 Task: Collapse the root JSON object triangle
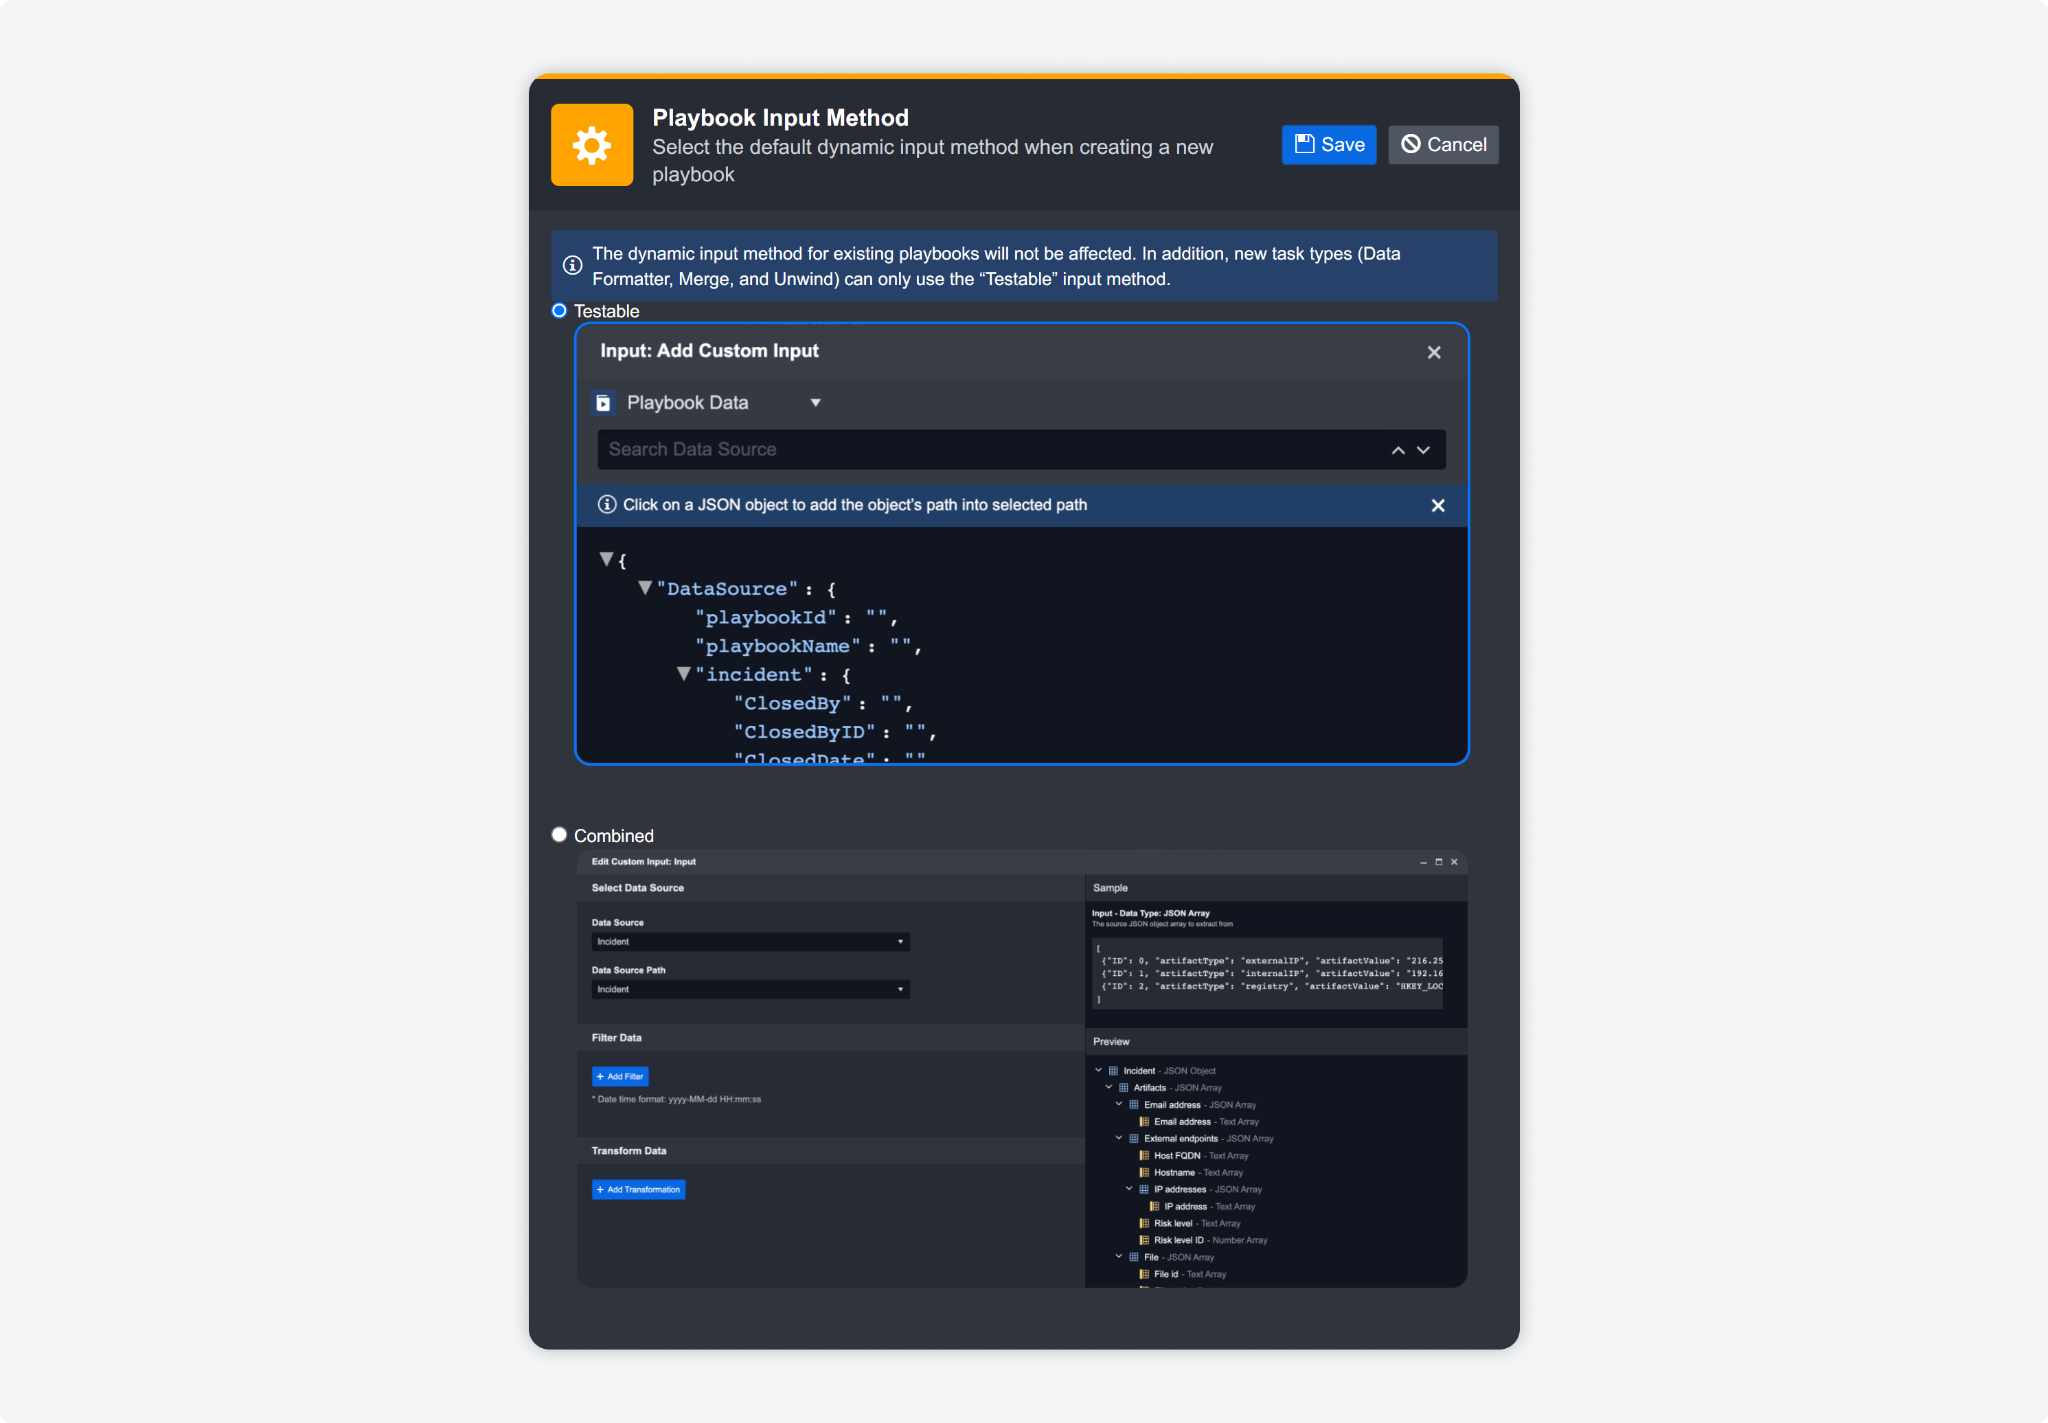[x=606, y=559]
